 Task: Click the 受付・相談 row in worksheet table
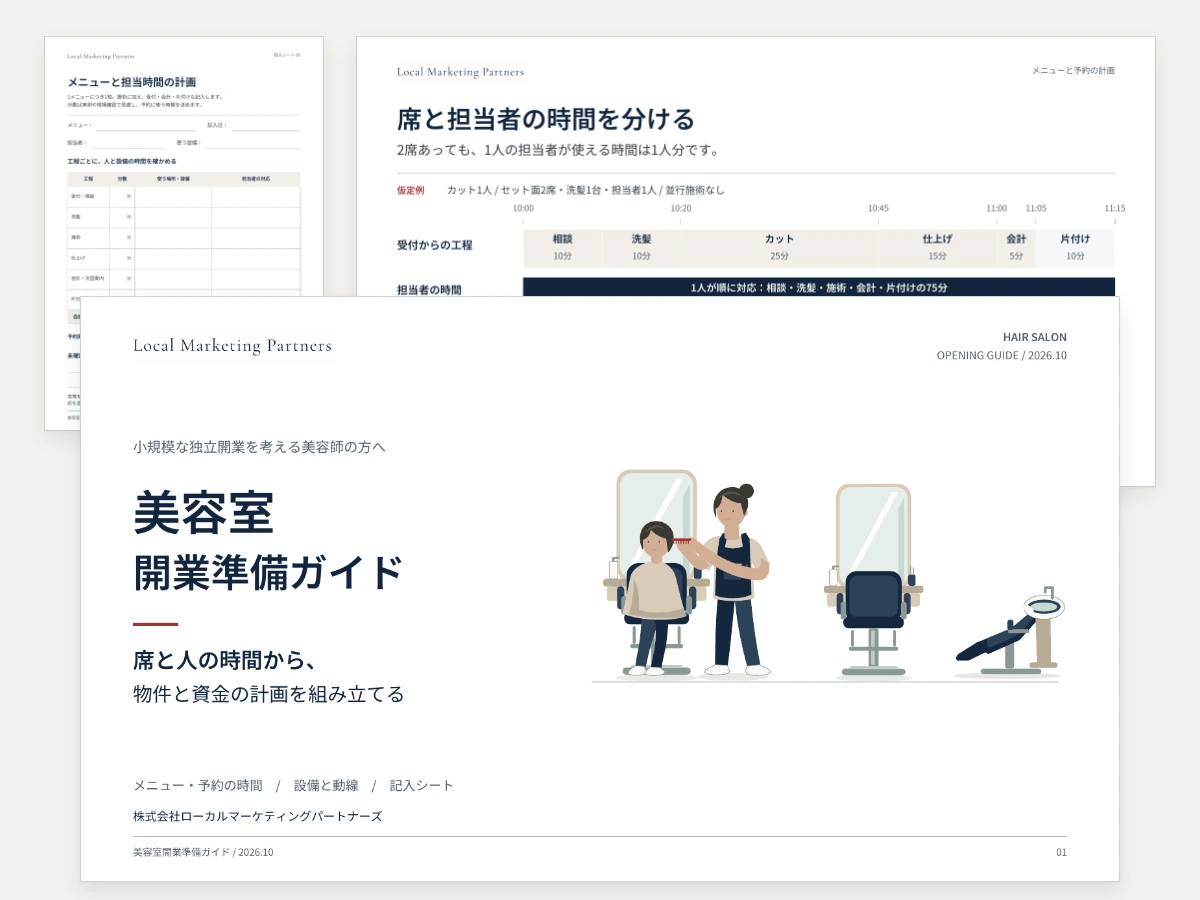click(x=184, y=196)
